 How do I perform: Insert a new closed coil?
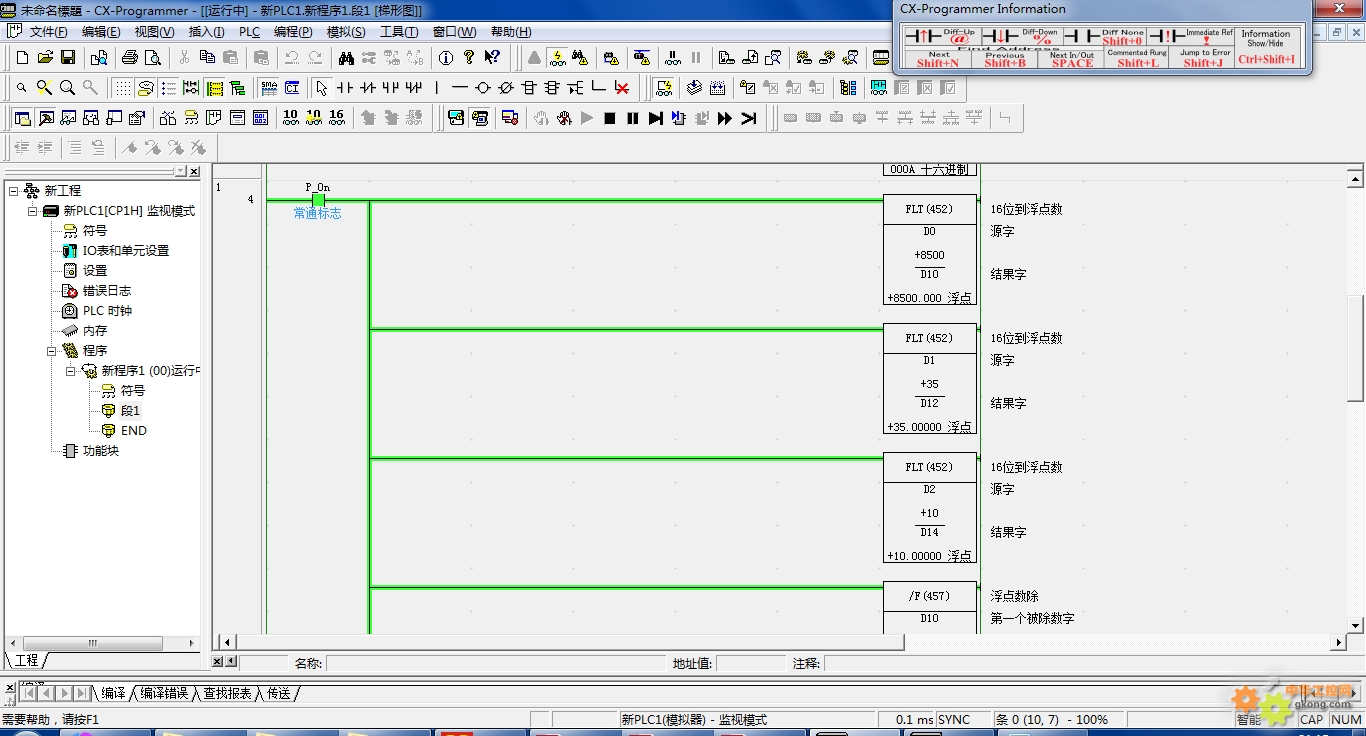[505, 88]
